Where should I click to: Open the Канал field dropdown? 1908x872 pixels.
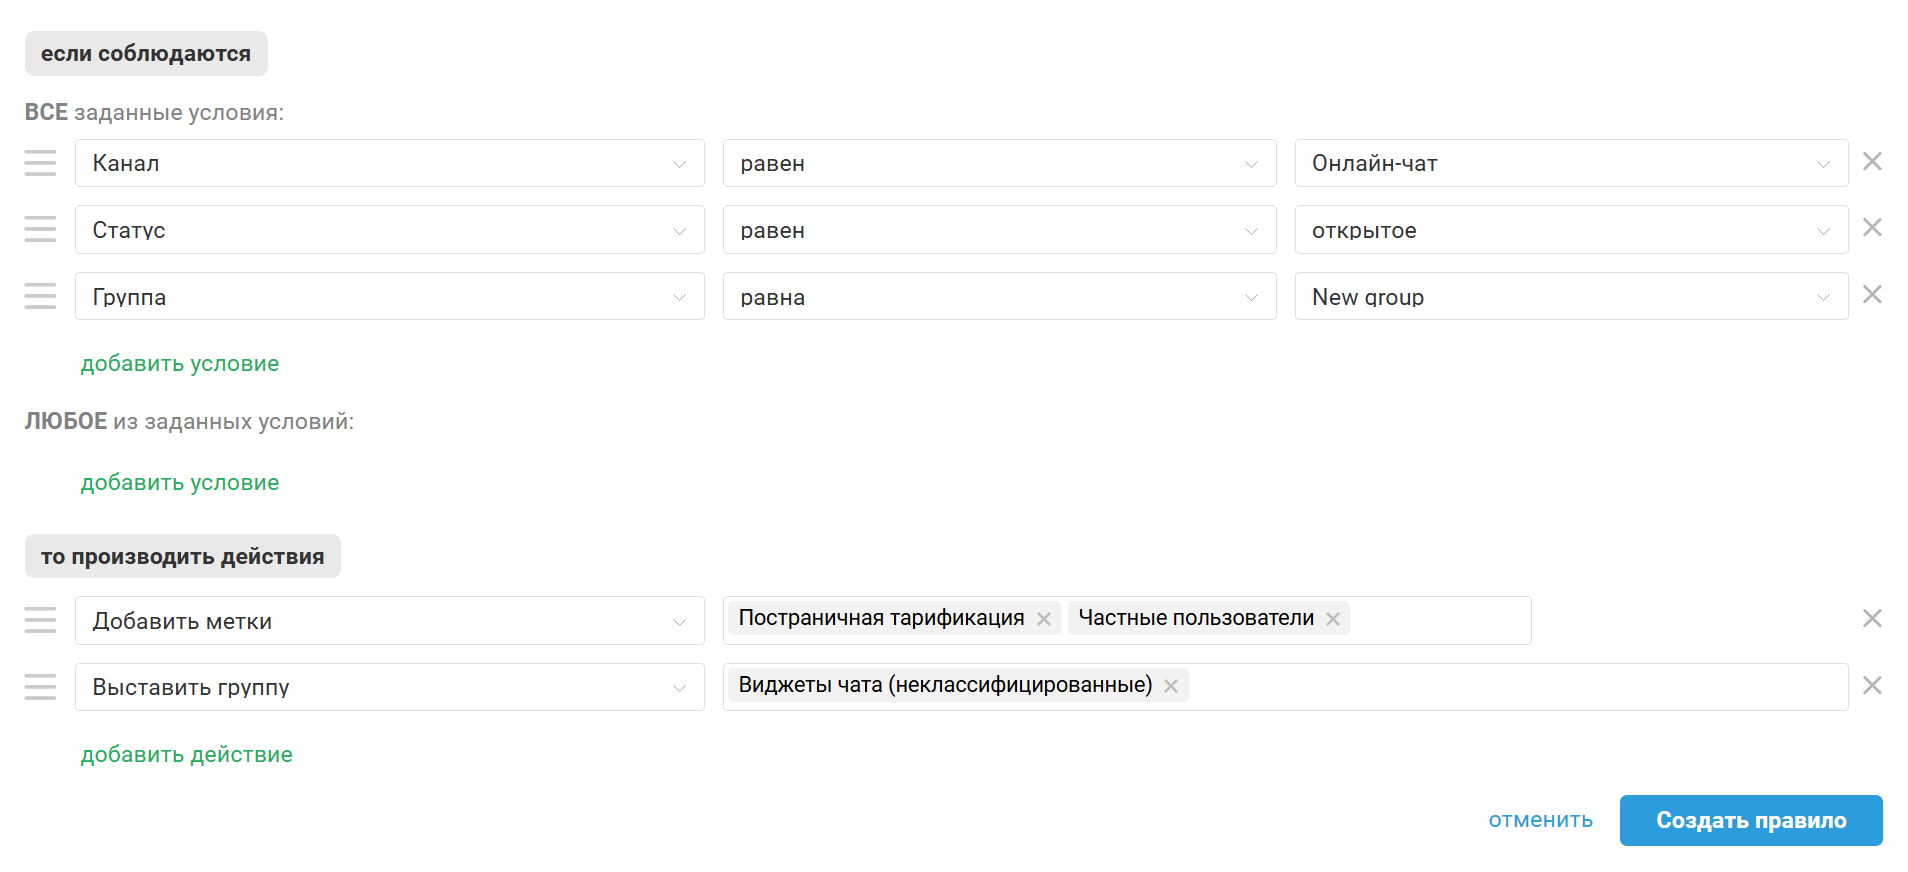390,163
